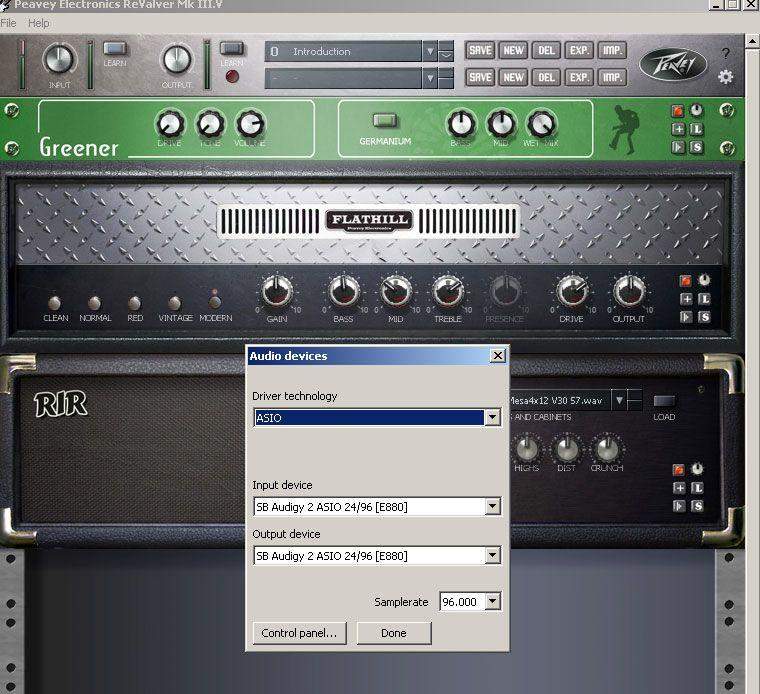Click the question mark help icon
760x694 pixels.
point(725,53)
